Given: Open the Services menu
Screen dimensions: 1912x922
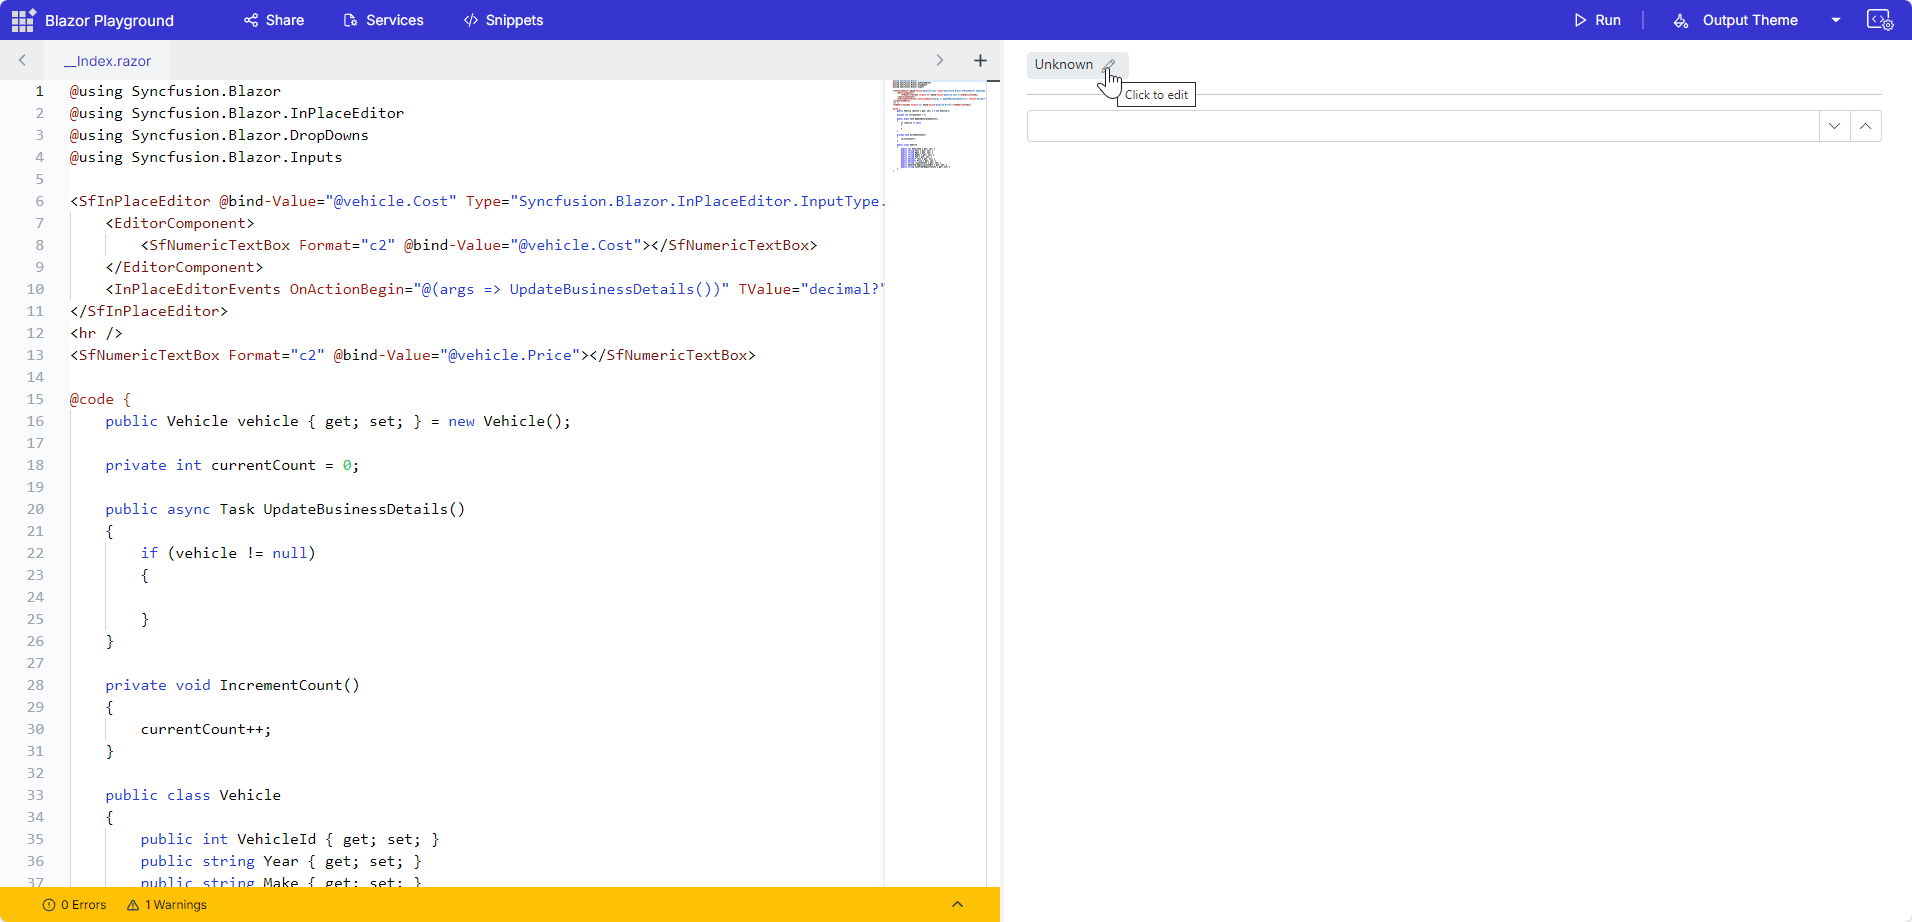Looking at the screenshot, I should (x=383, y=20).
